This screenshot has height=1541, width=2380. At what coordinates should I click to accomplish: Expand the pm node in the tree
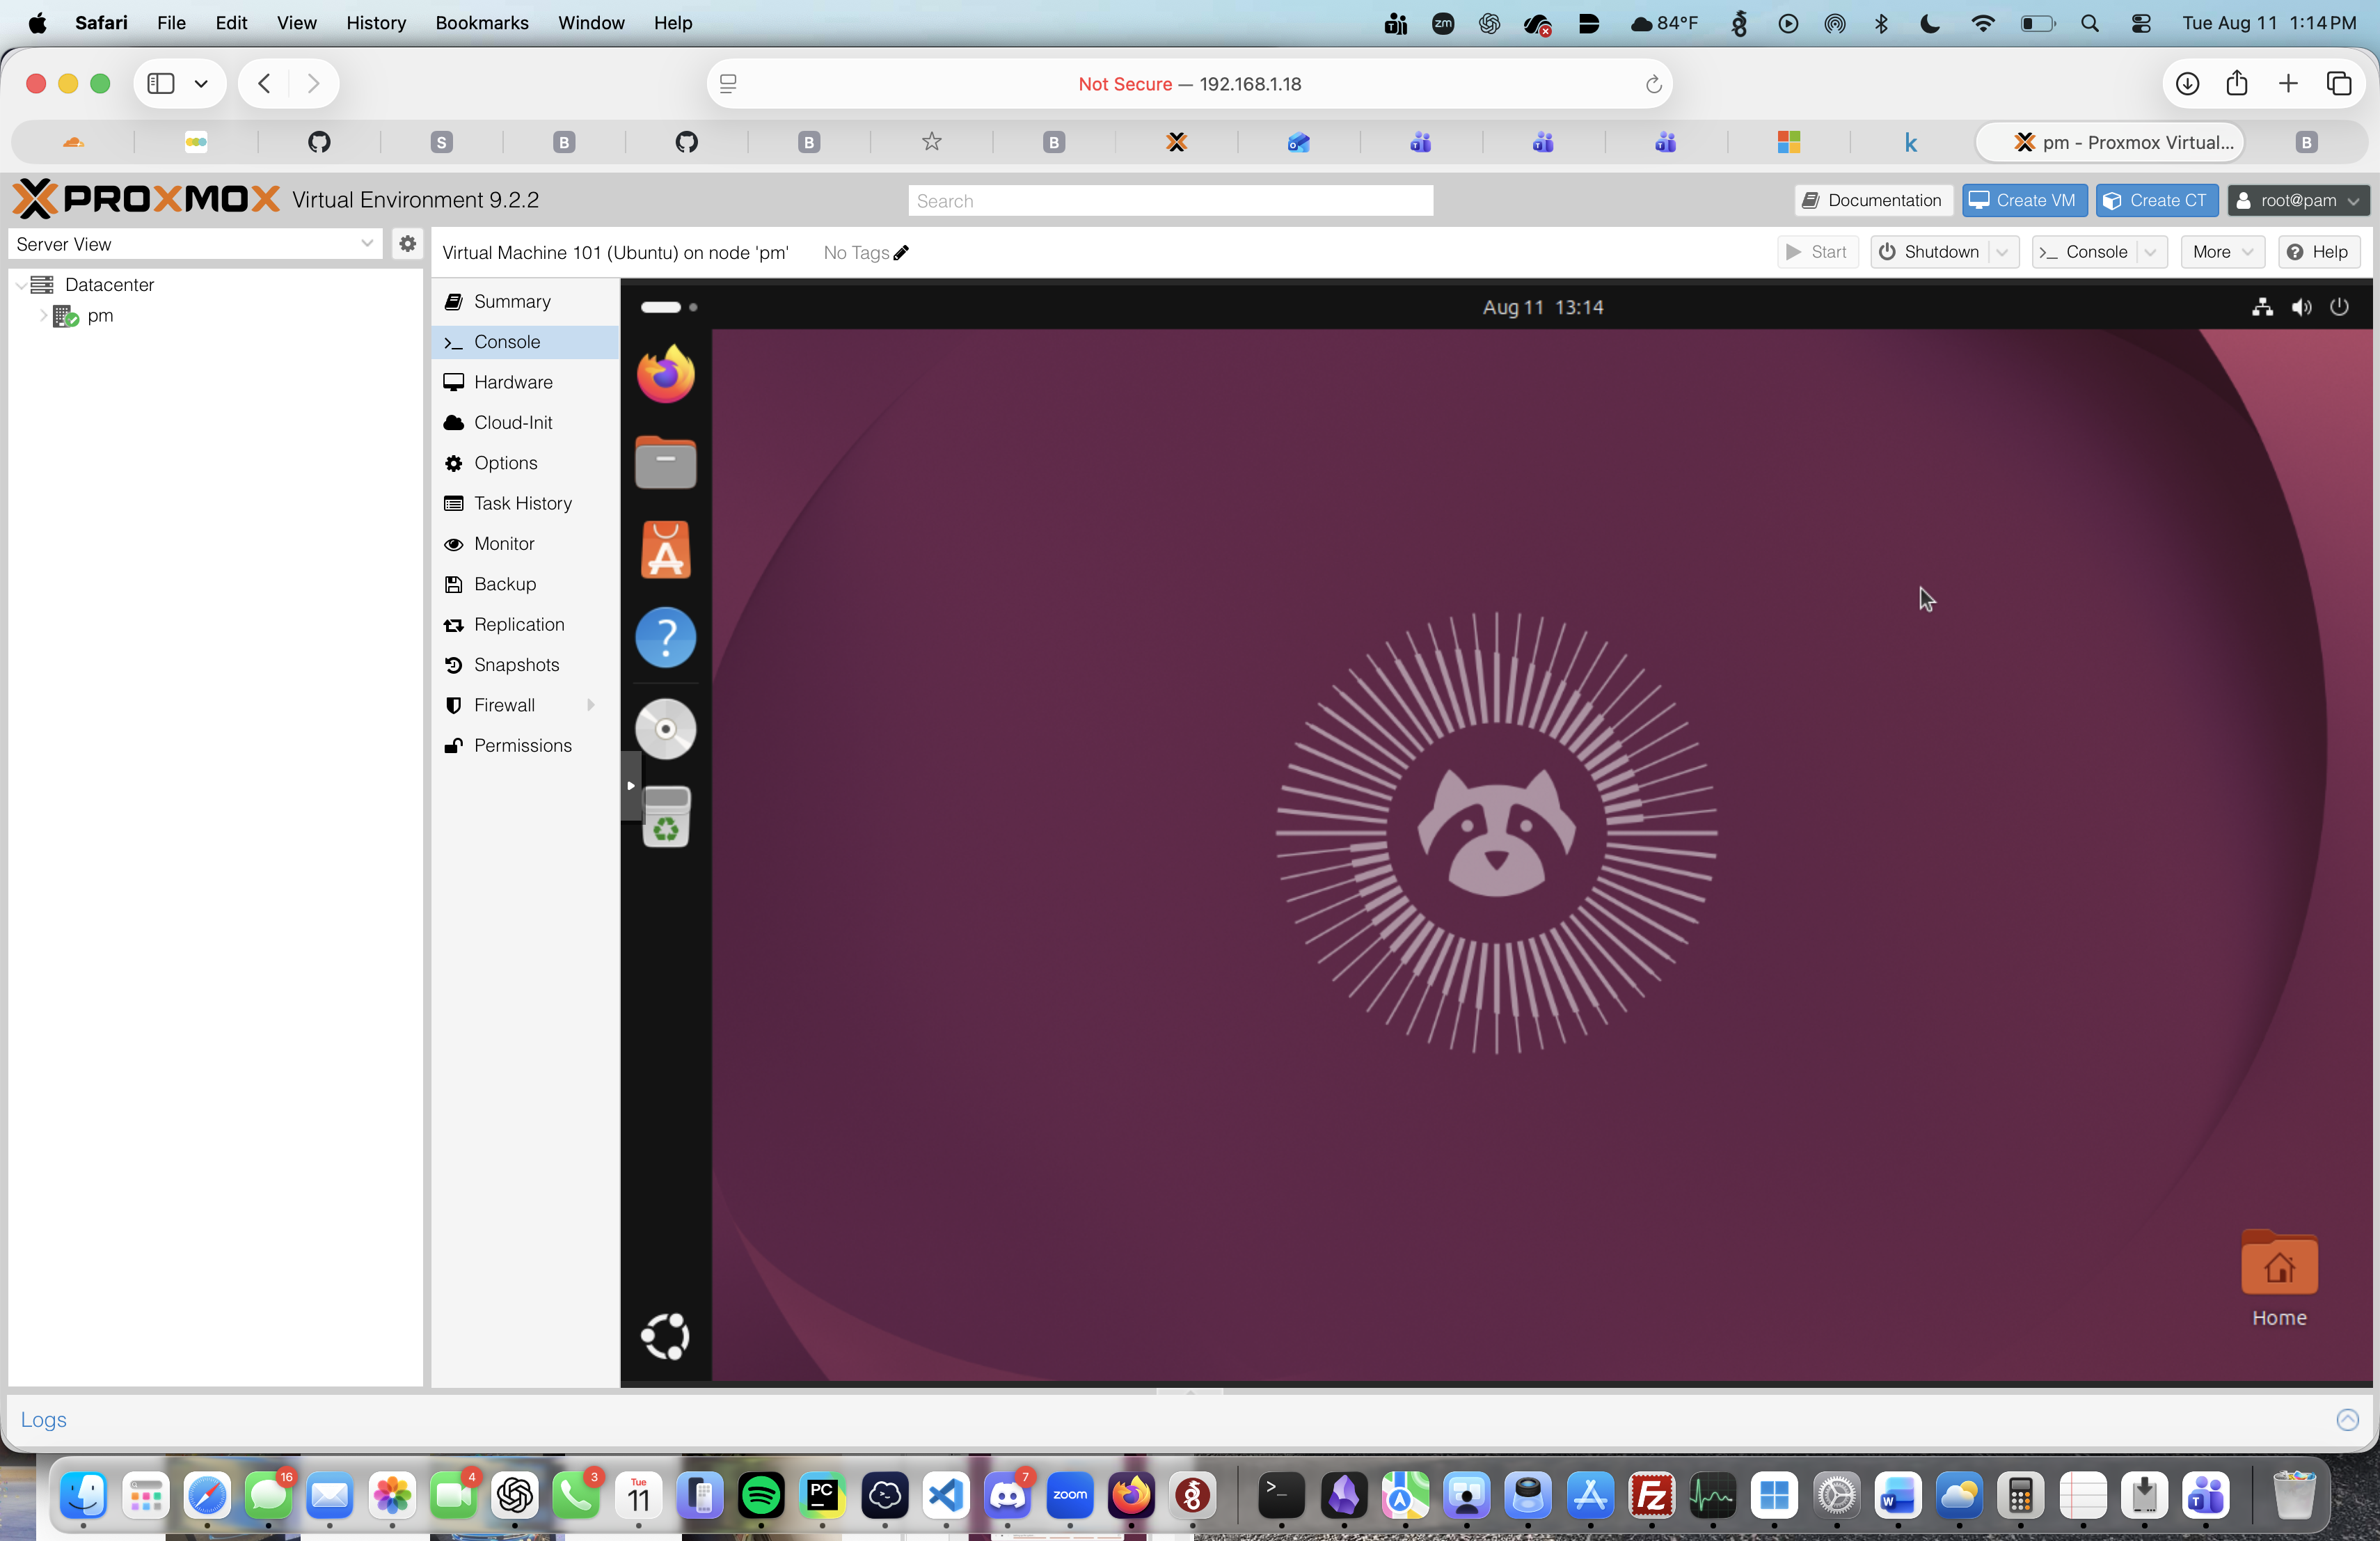43,316
